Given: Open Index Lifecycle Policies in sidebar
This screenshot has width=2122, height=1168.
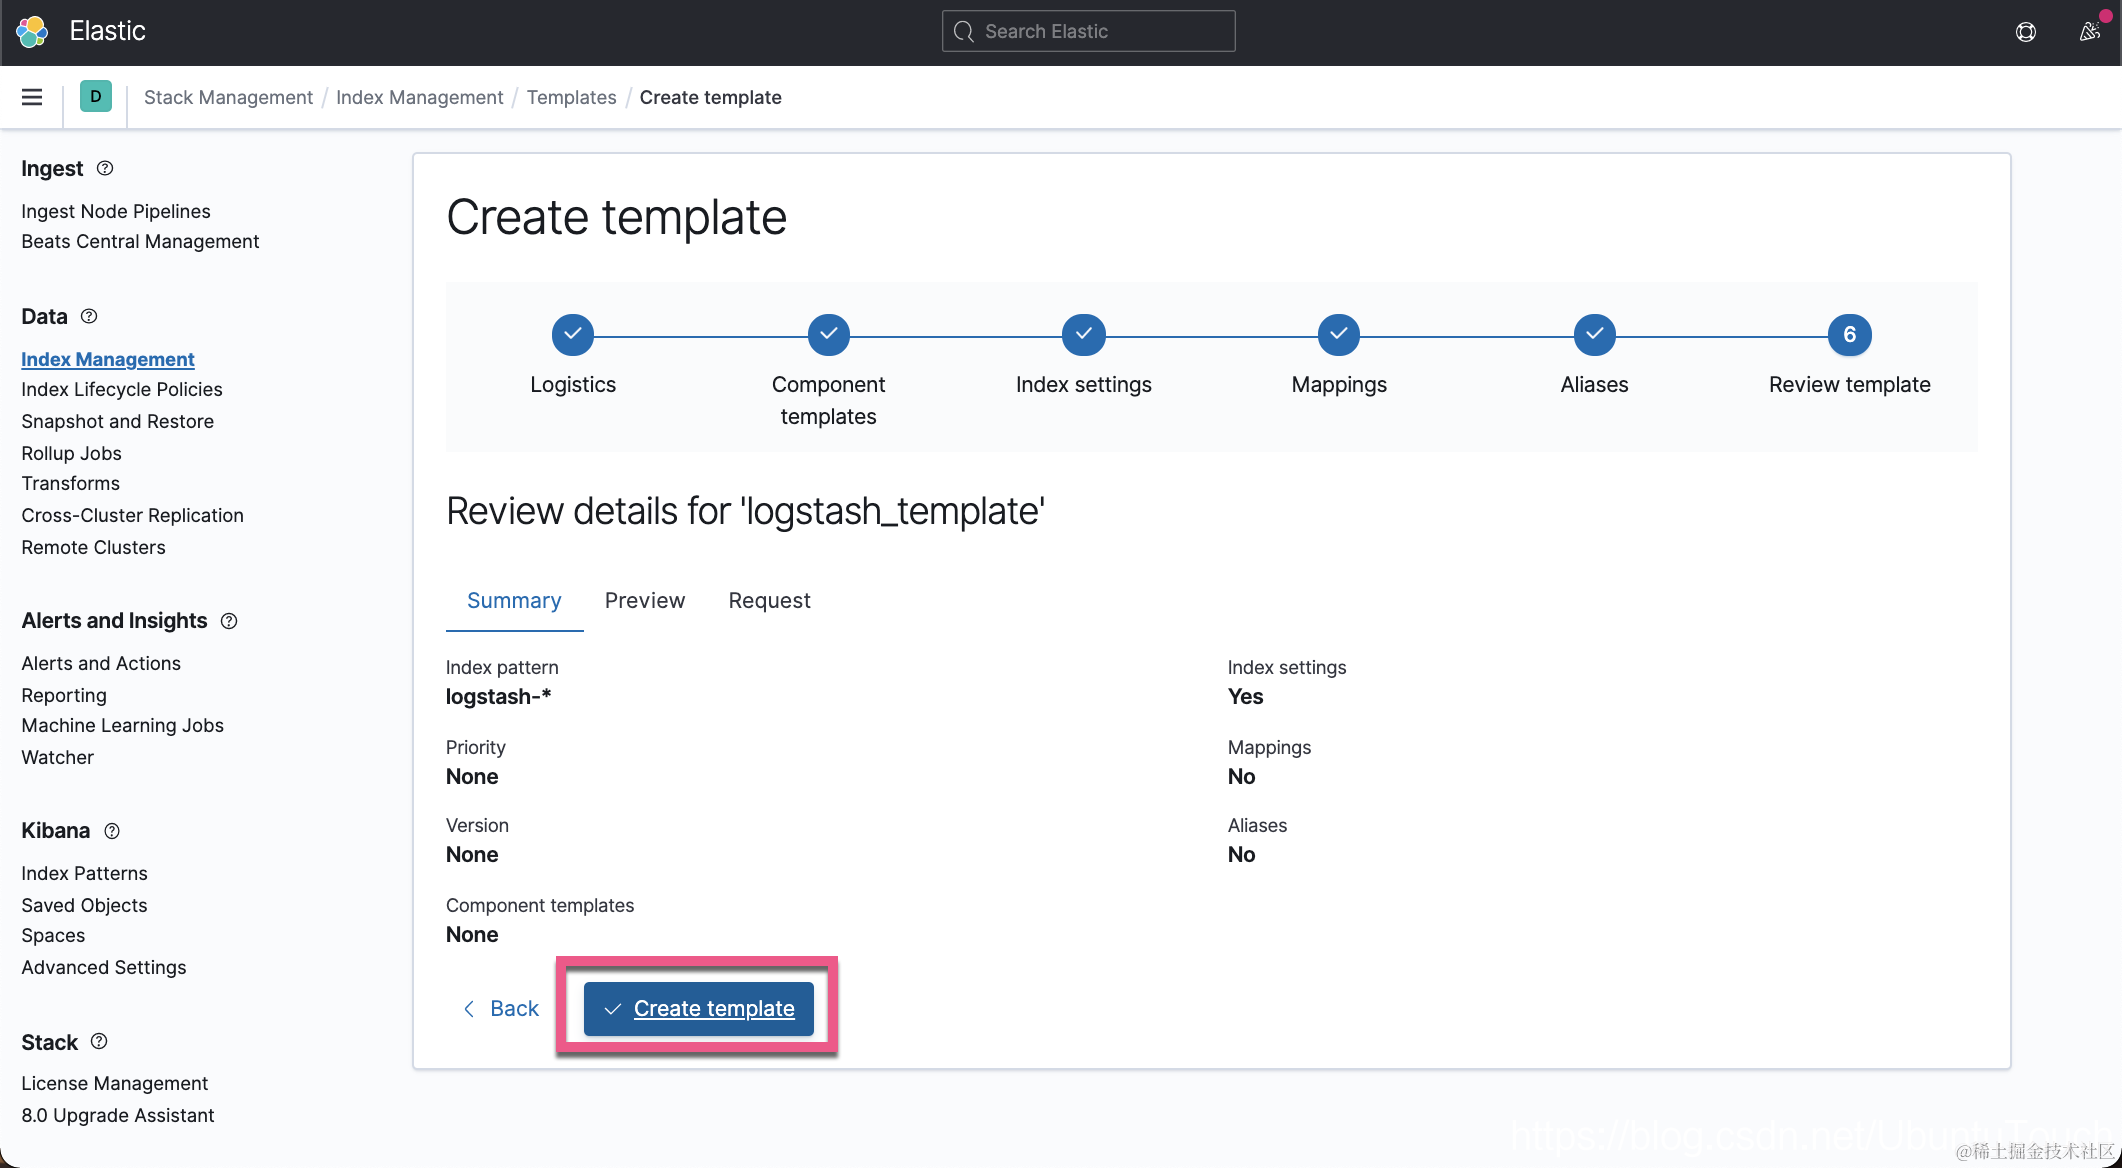Looking at the screenshot, I should [x=122, y=389].
